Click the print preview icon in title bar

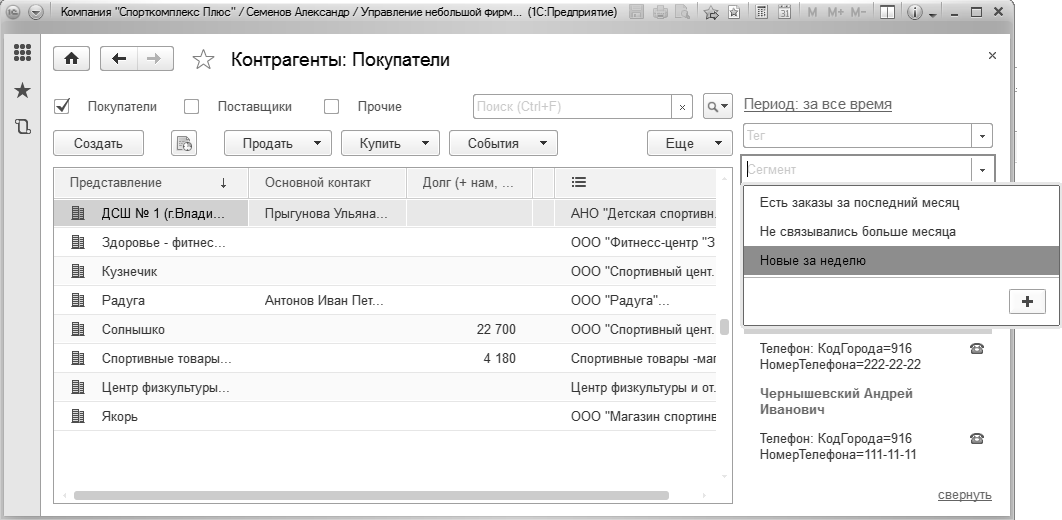pyautogui.click(x=683, y=12)
